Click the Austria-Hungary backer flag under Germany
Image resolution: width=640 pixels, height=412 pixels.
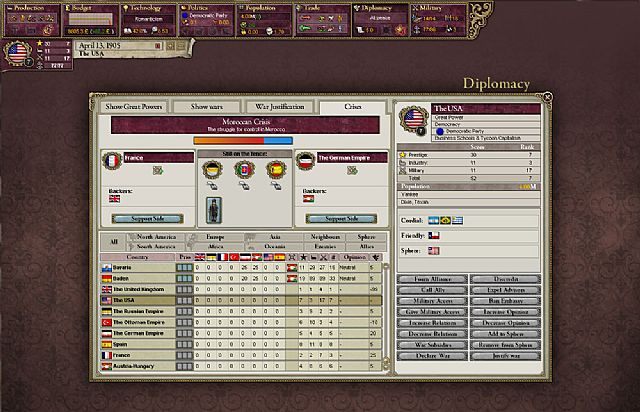(308, 199)
